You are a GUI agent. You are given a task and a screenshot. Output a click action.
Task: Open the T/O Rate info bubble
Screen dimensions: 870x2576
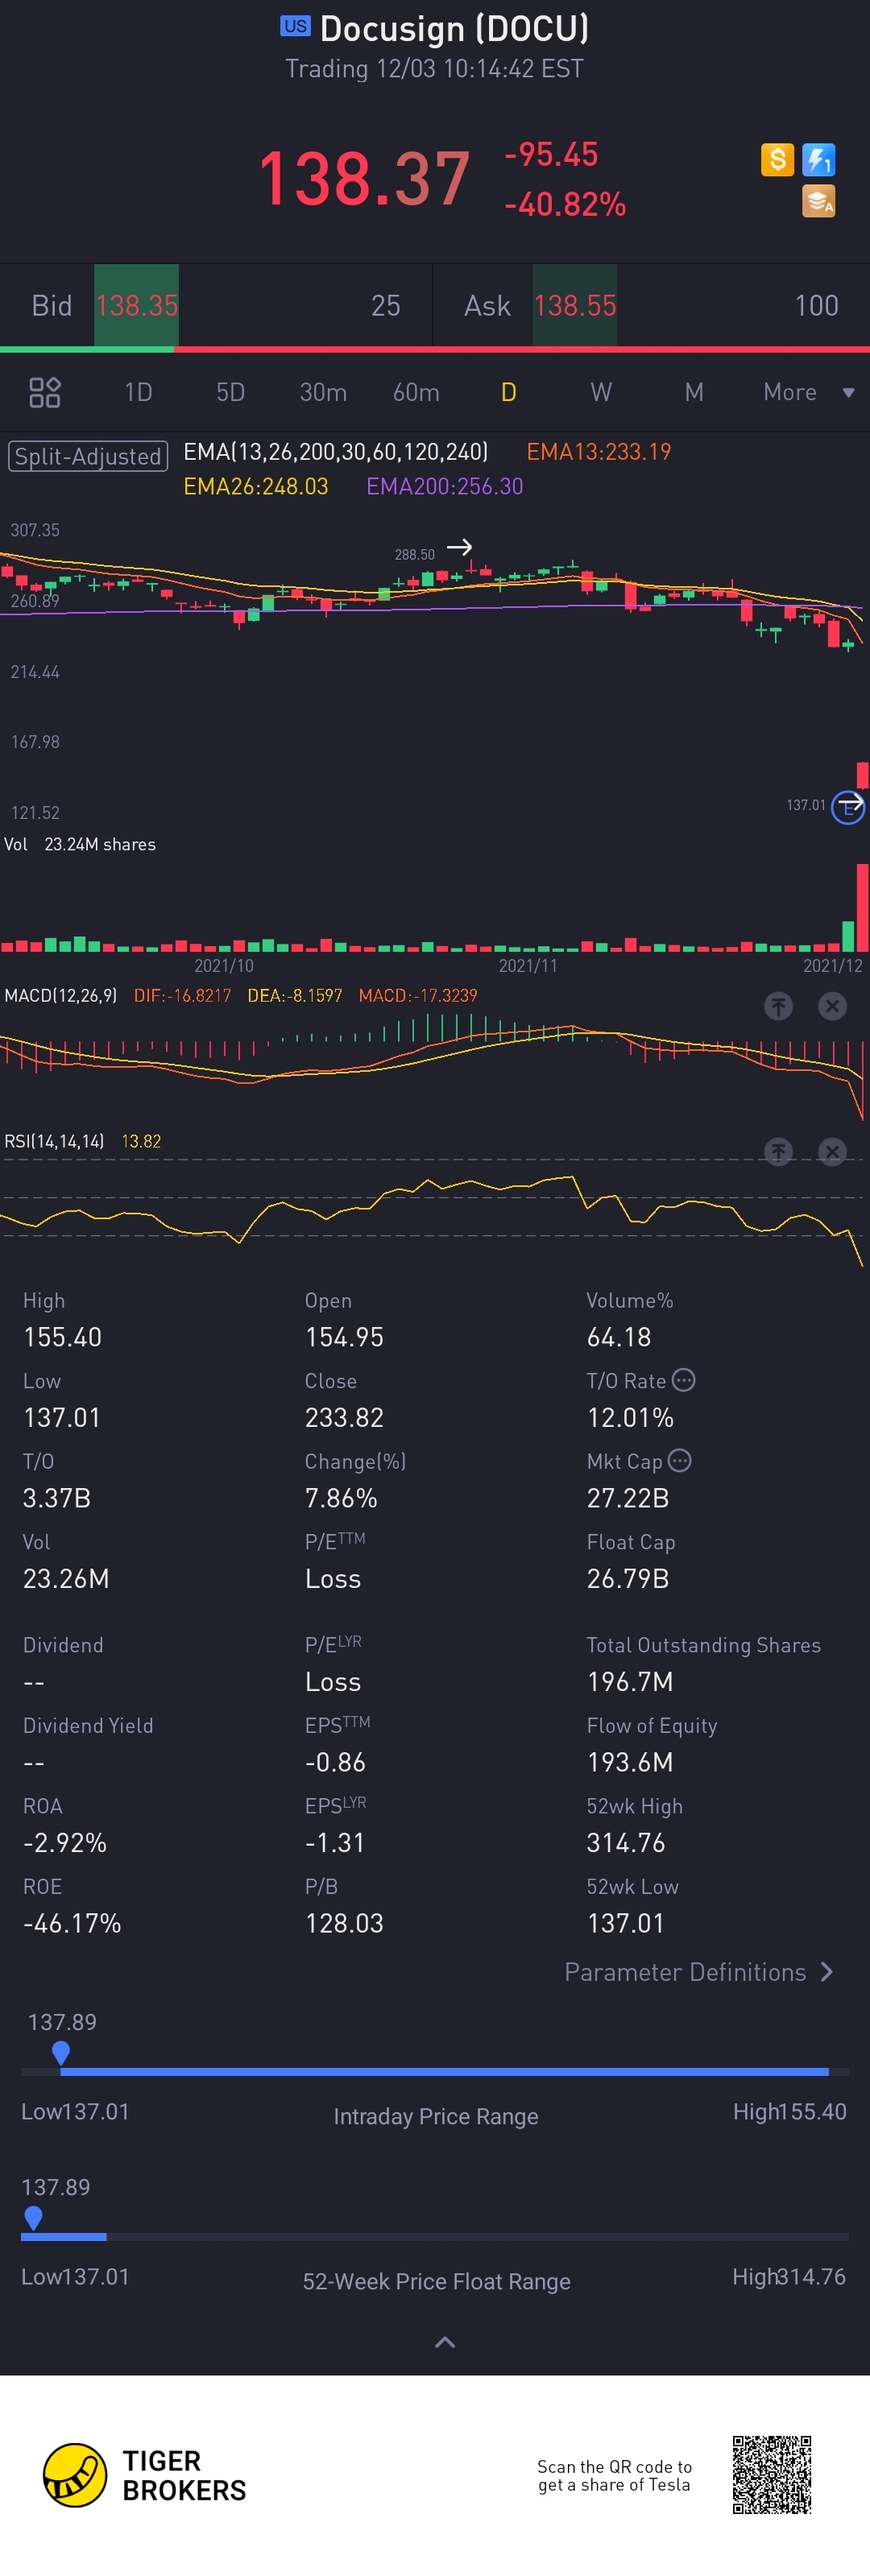(684, 1380)
